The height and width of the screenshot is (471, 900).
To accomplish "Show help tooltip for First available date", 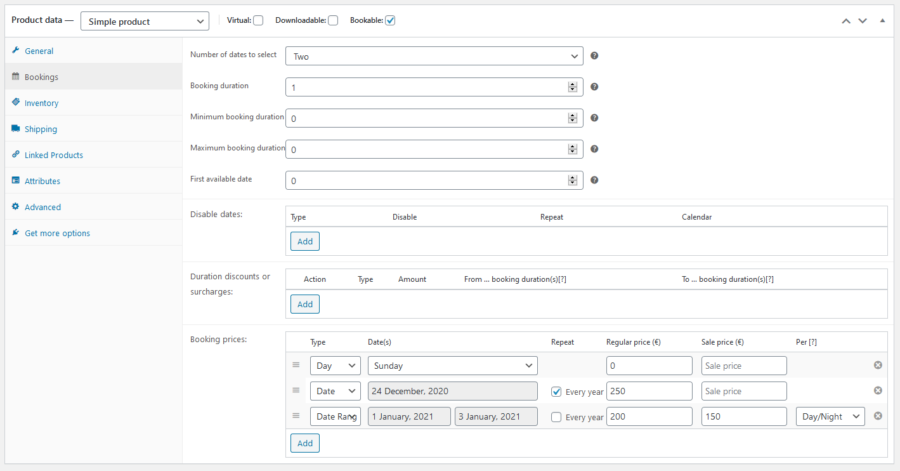I will click(594, 180).
